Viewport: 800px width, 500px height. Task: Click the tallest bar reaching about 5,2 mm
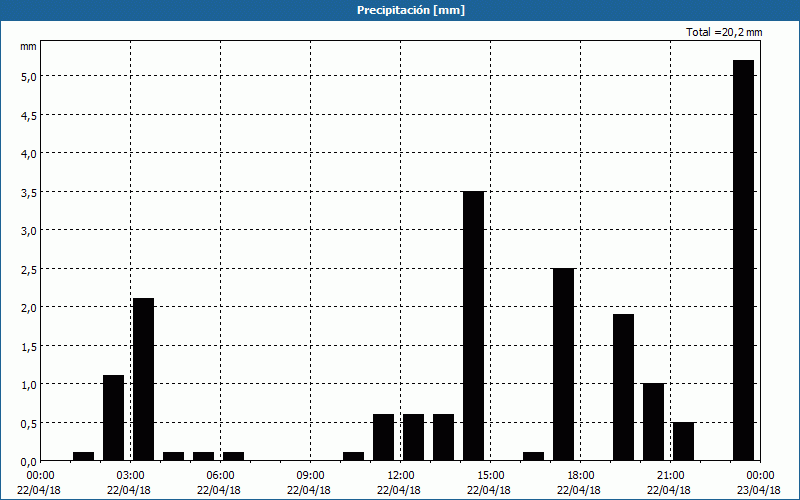743,260
